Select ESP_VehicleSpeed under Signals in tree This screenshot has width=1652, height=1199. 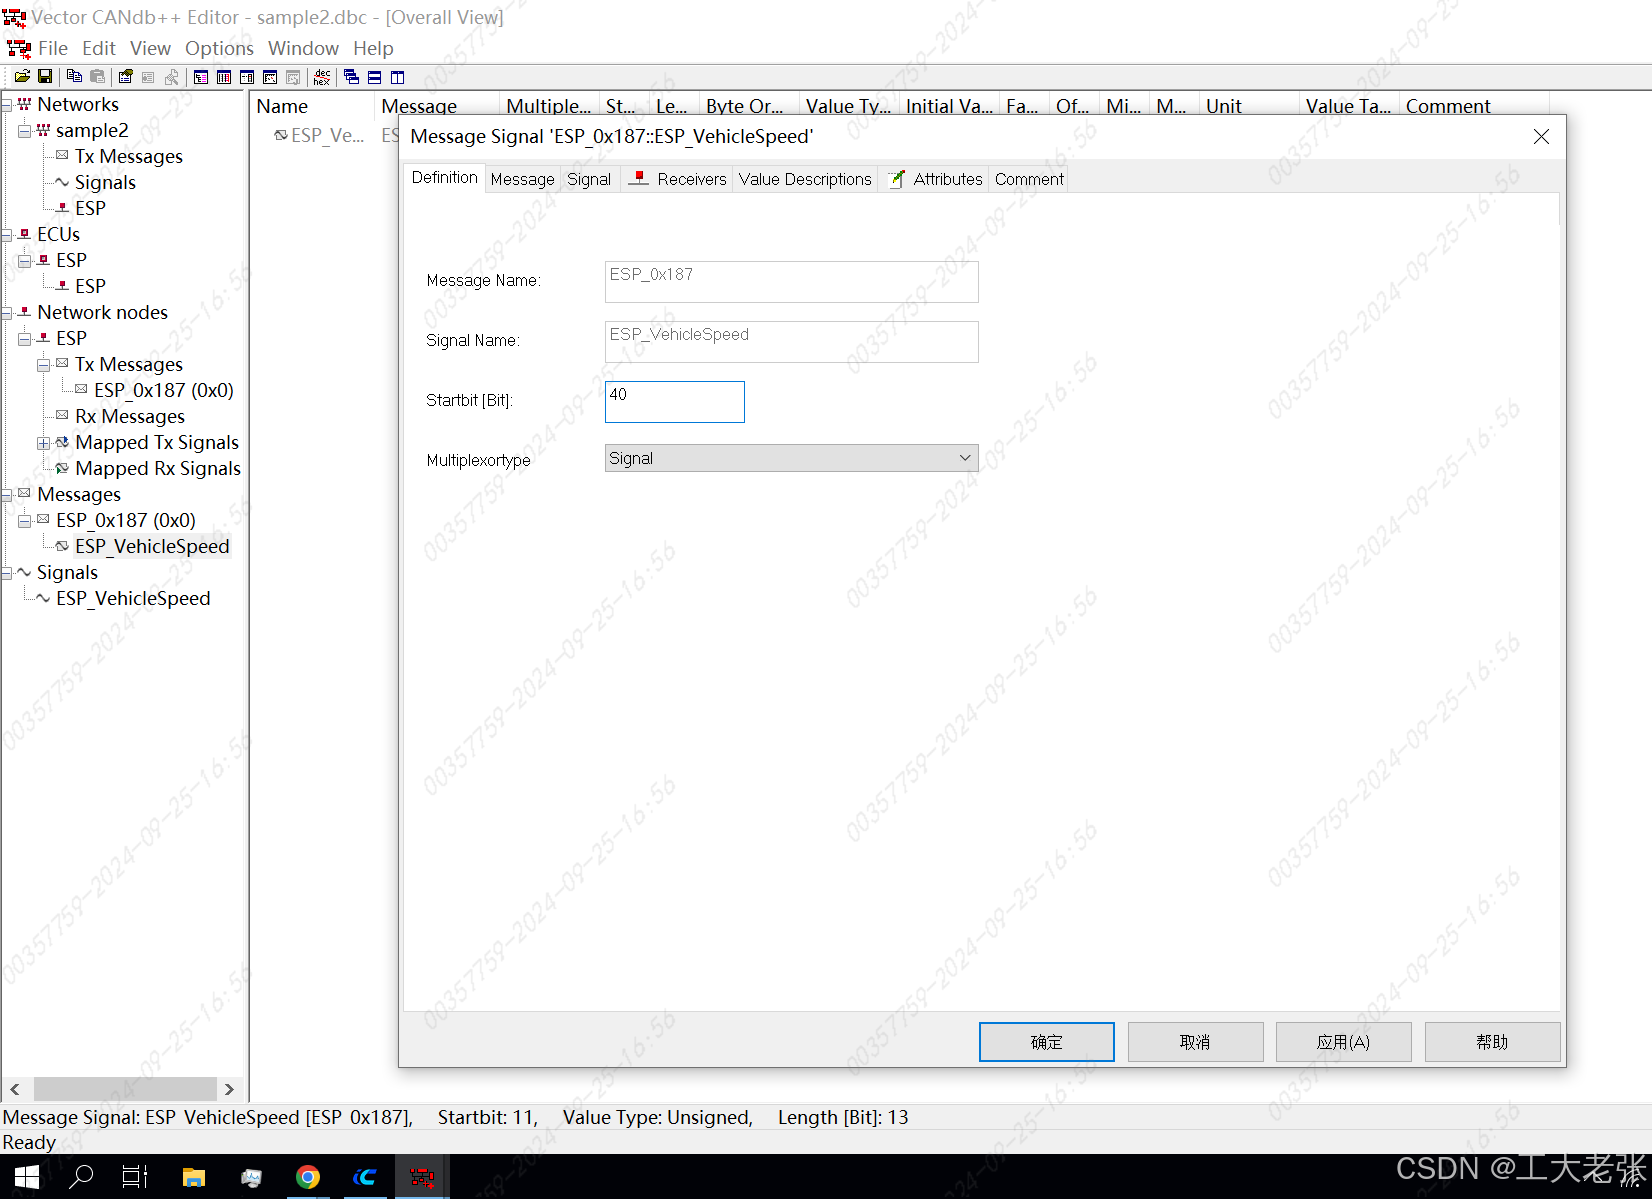pyautogui.click(x=133, y=598)
